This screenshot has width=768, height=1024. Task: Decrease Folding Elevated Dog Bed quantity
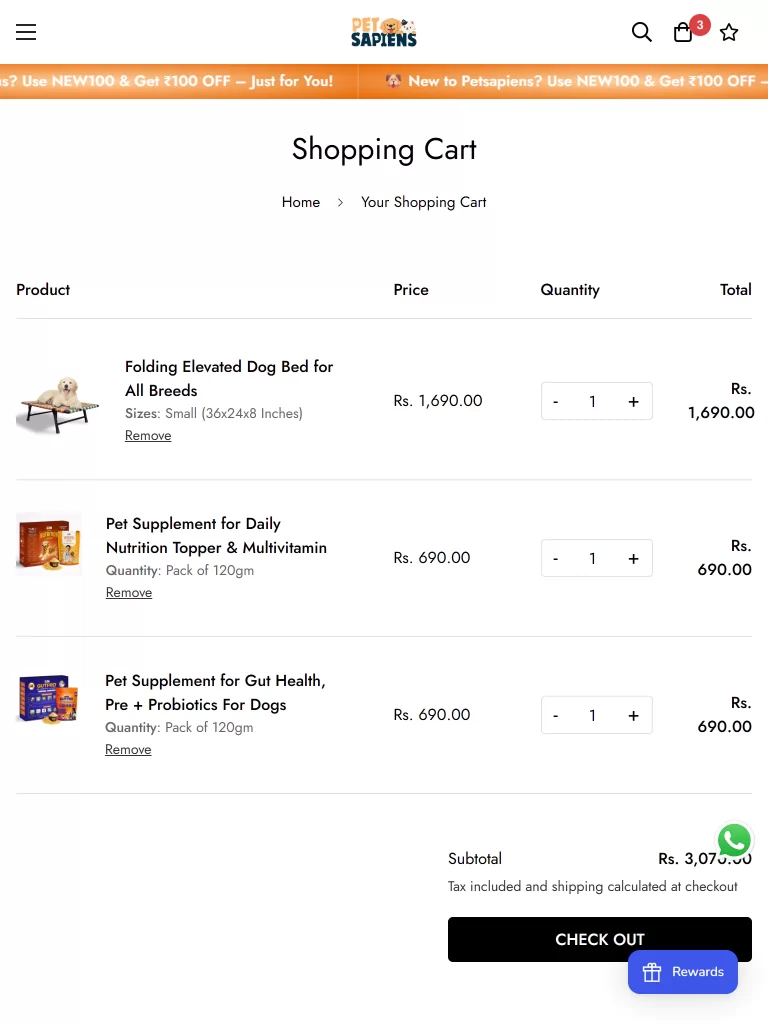pos(556,401)
